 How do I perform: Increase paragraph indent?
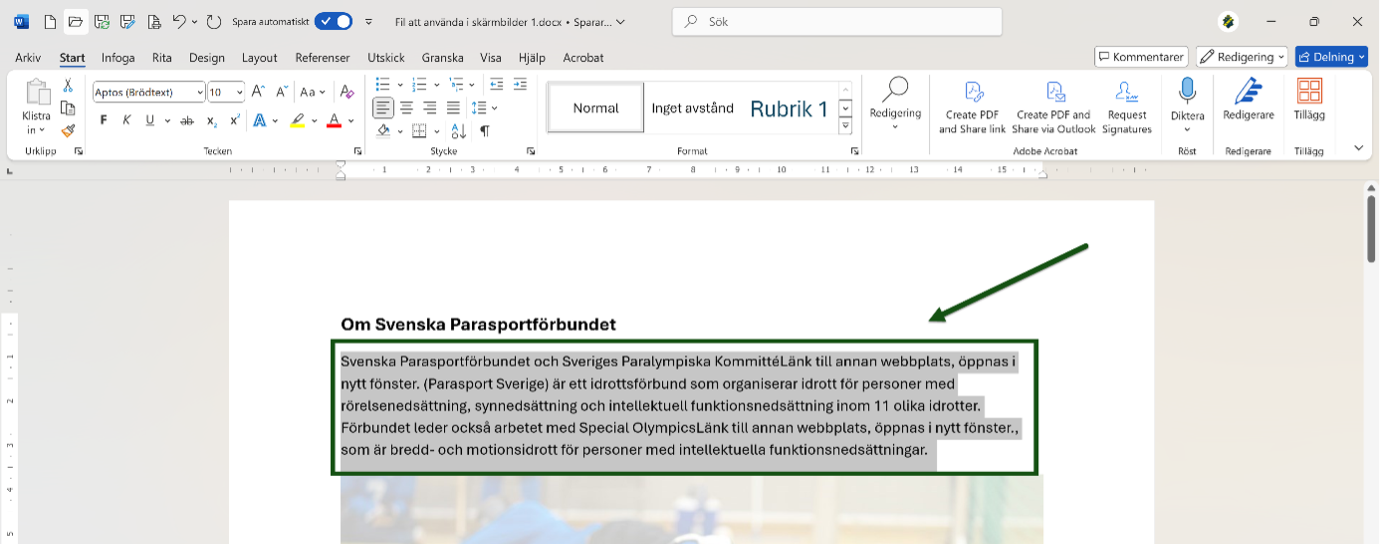(x=520, y=85)
